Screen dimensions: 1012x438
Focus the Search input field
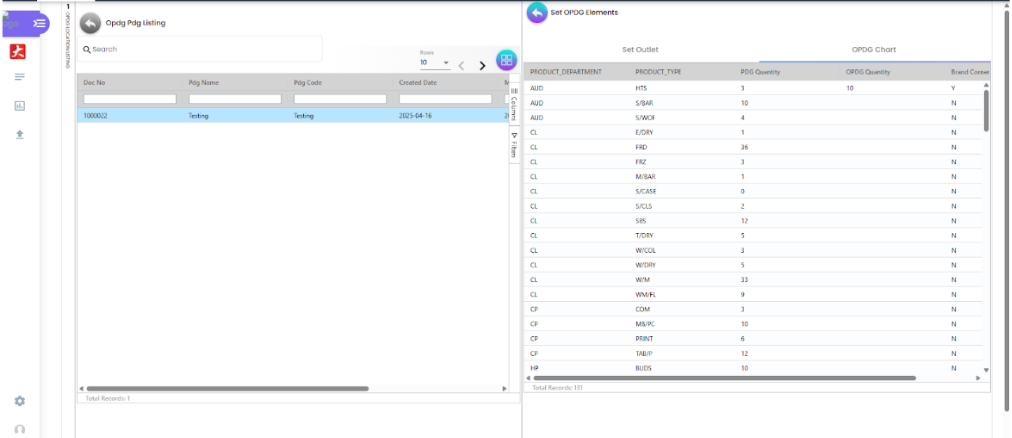click(199, 49)
